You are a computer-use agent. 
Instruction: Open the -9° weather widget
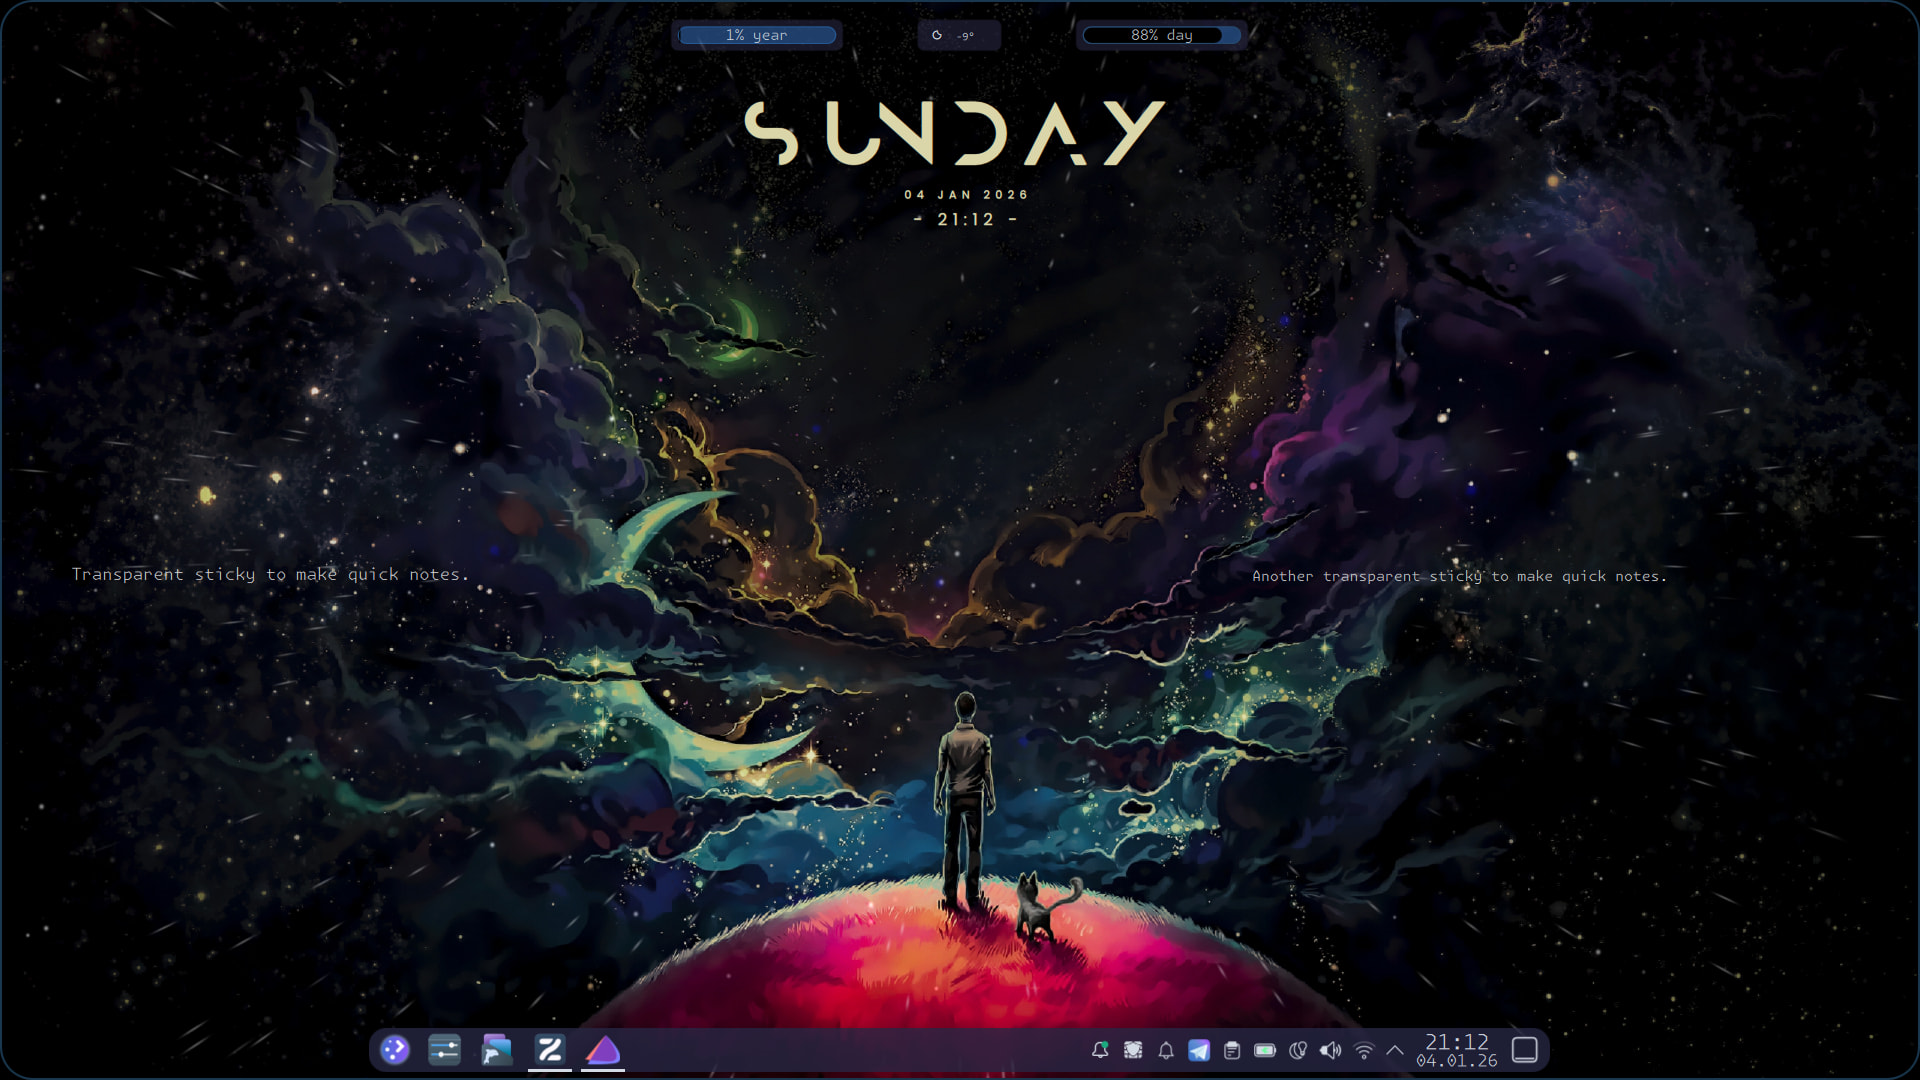pos(959,35)
